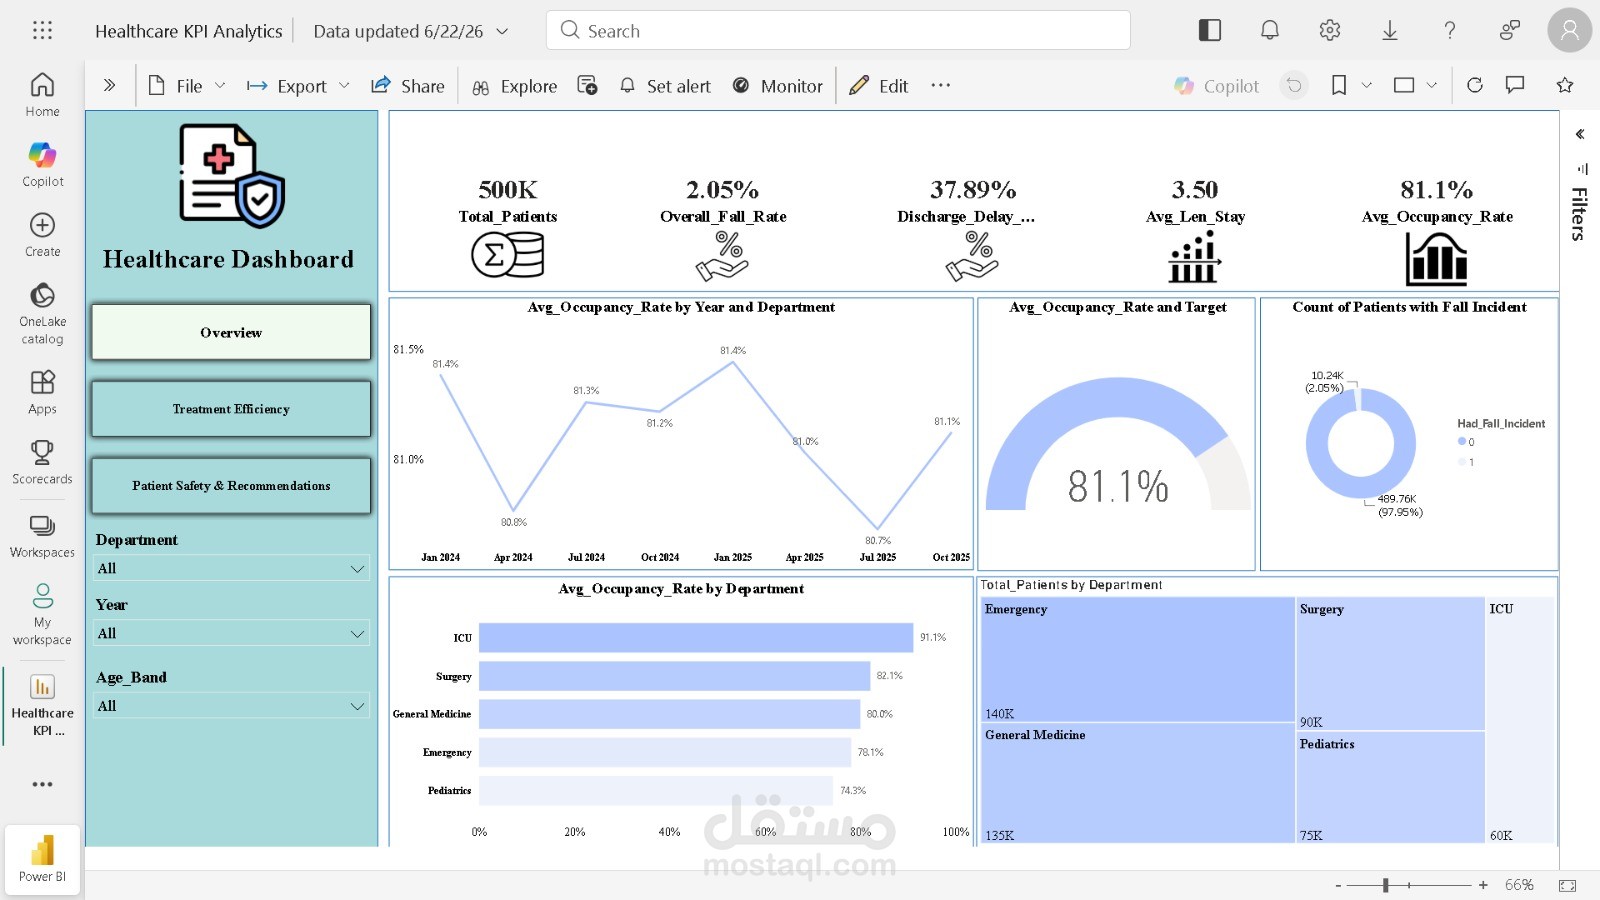Screen dimensions: 1600x900
Task: Click the bookmark icon
Action: [1339, 86]
